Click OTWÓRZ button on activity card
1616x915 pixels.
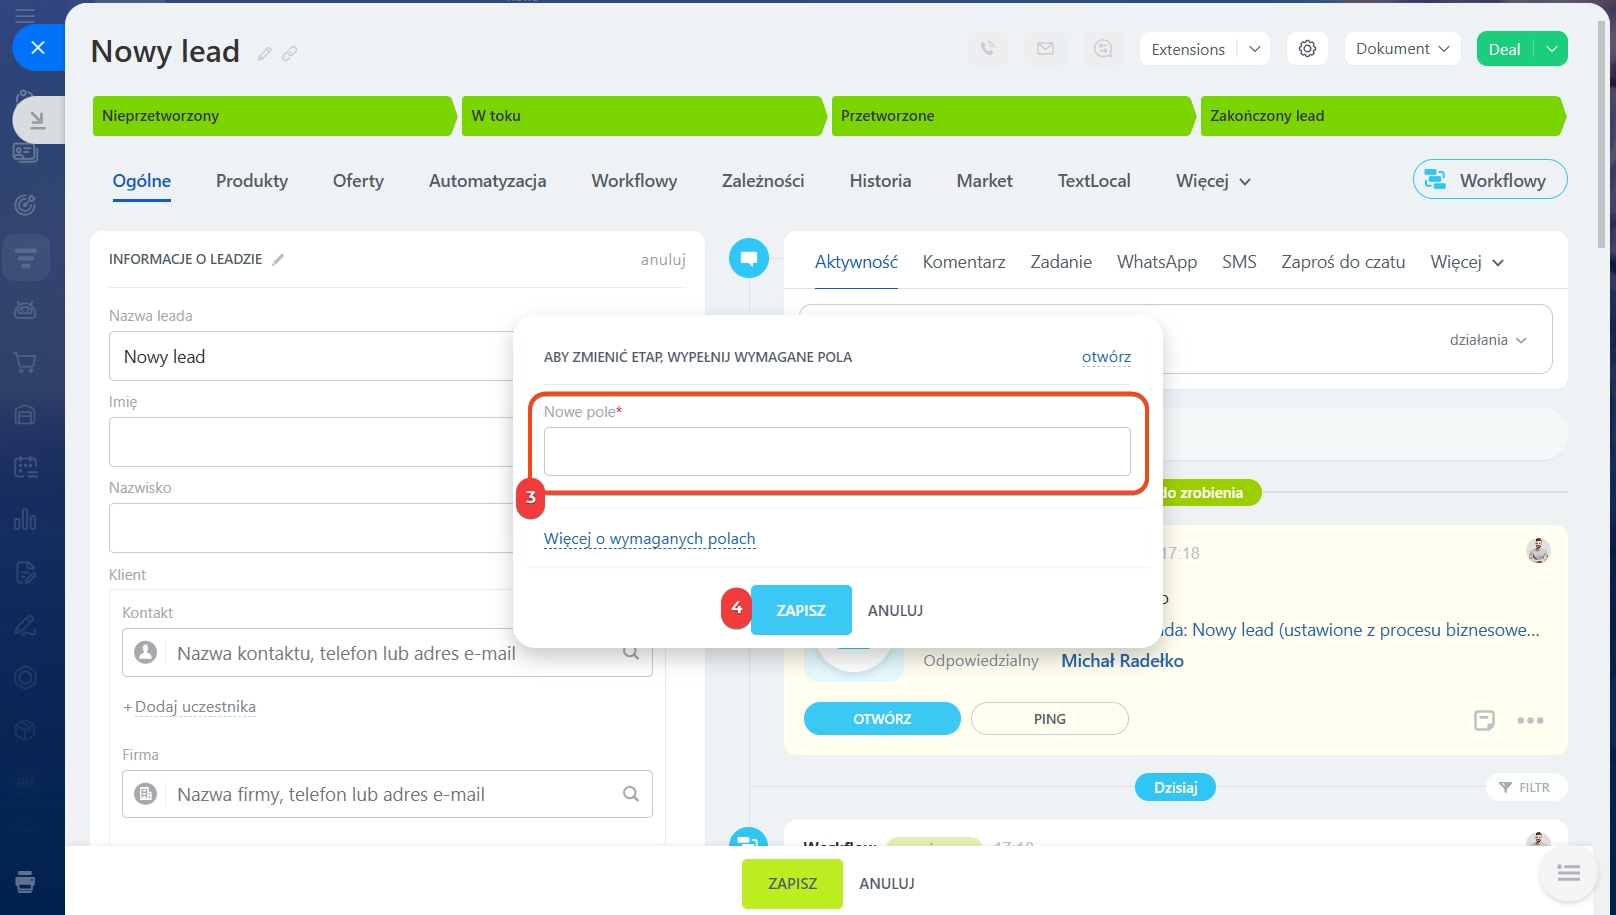coord(882,719)
